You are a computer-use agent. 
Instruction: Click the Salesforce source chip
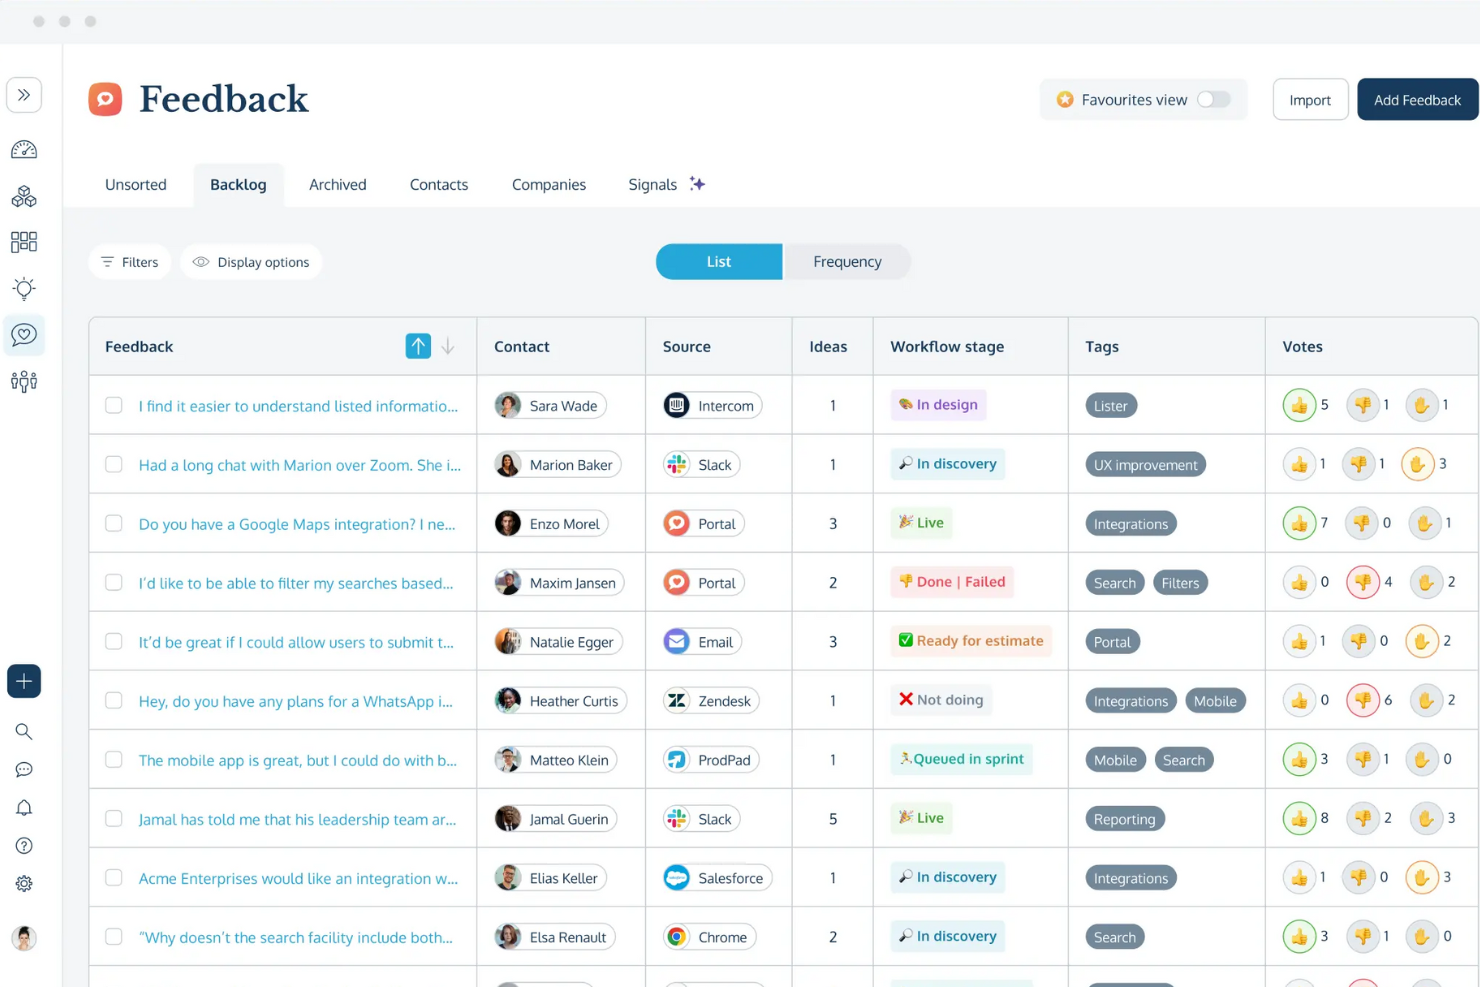click(717, 878)
